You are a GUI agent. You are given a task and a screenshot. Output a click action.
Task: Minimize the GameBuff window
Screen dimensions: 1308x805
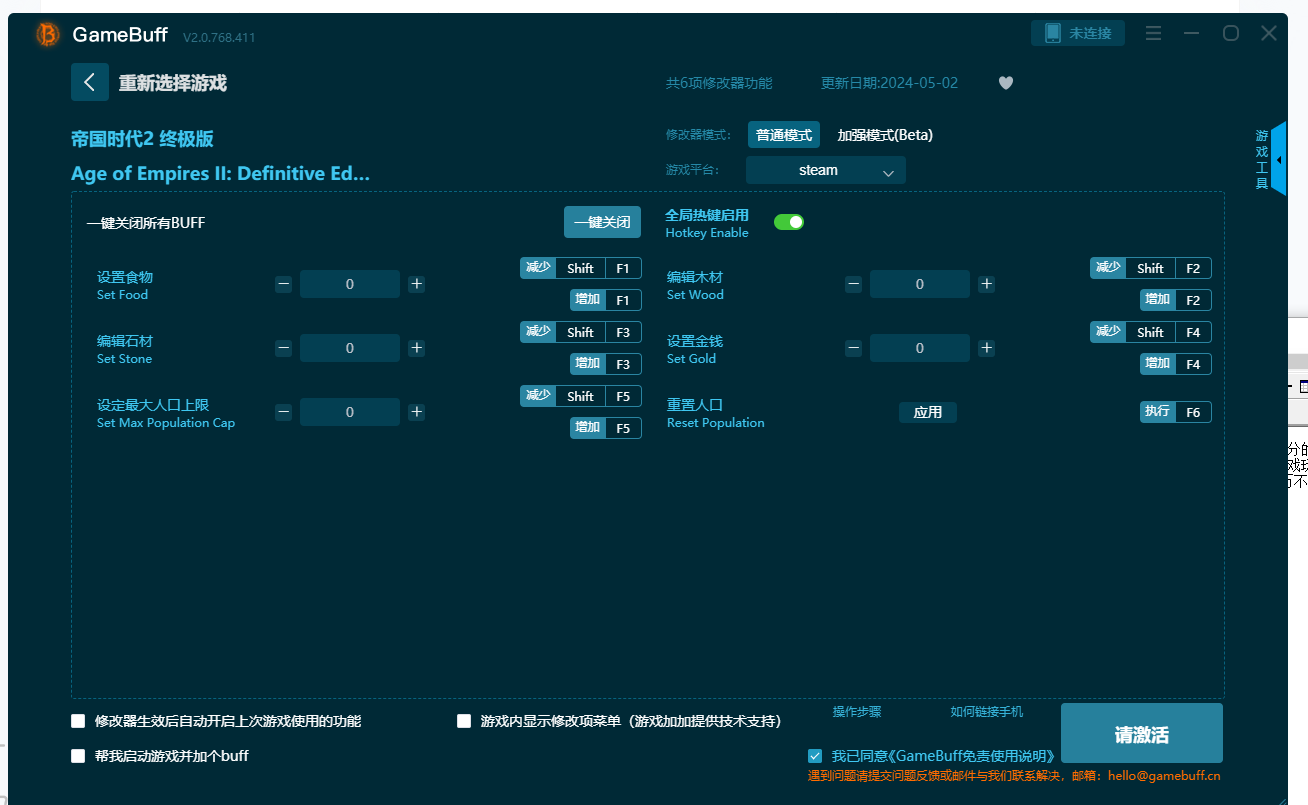(x=1191, y=33)
